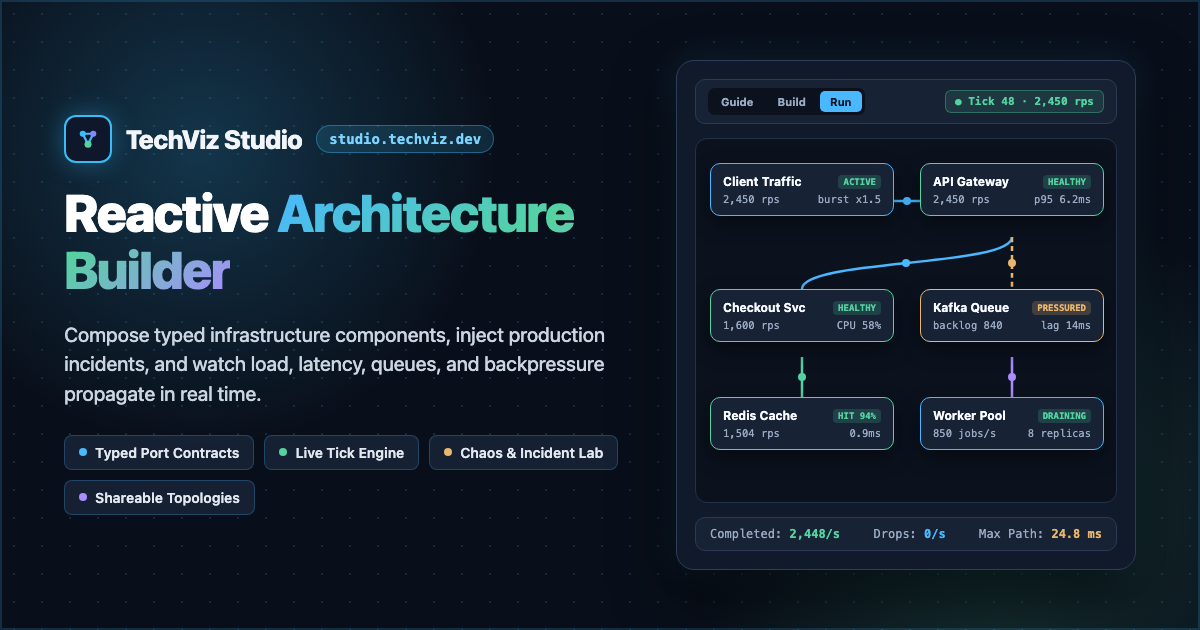
Task: Click the Max Path 24.8 ms stat
Action: coord(1040,534)
